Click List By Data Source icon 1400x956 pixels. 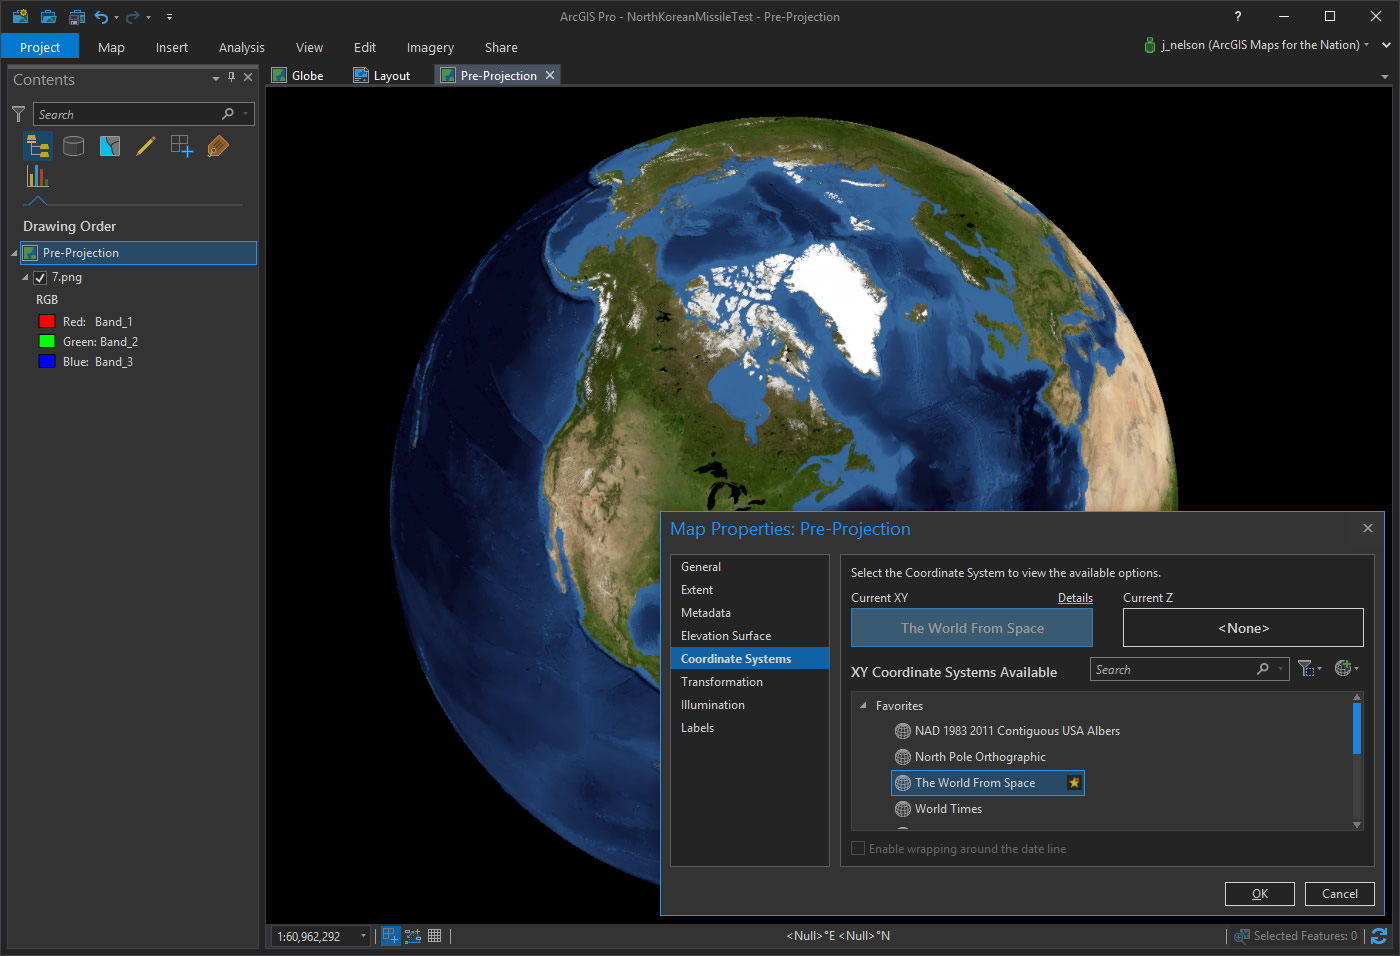74,147
